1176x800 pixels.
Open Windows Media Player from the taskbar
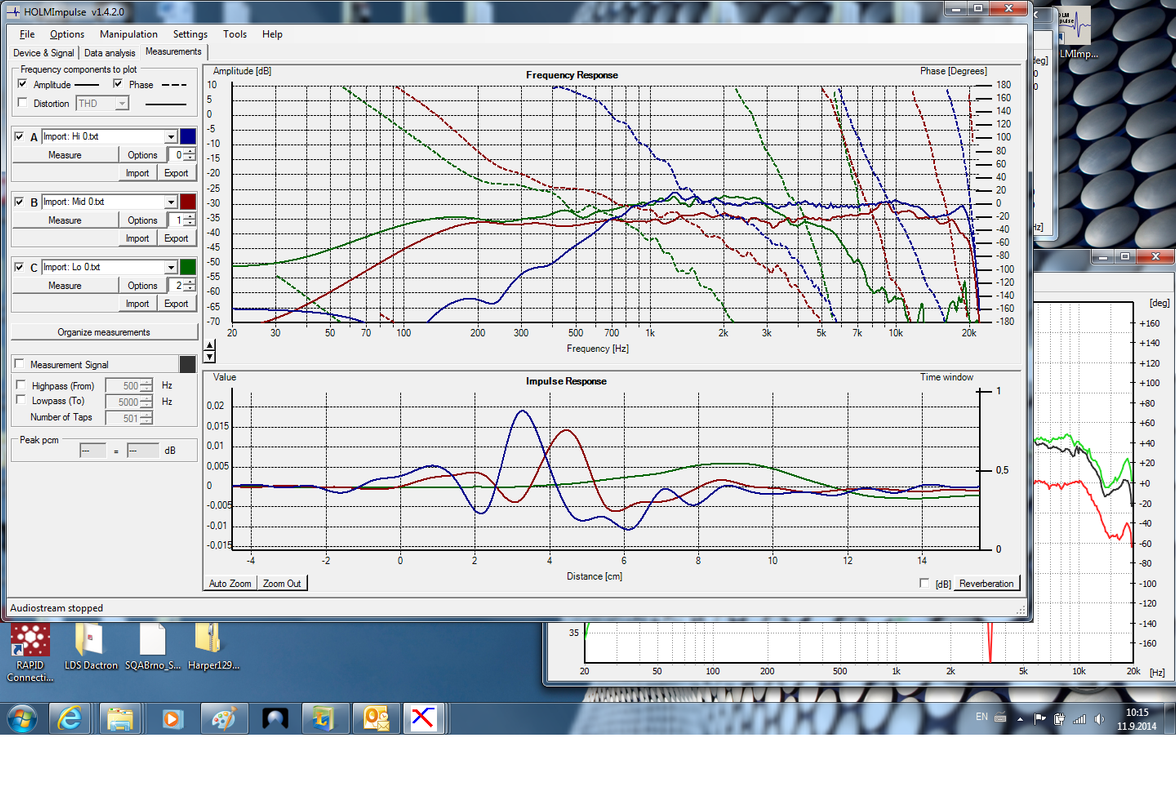pyautogui.click(x=172, y=719)
